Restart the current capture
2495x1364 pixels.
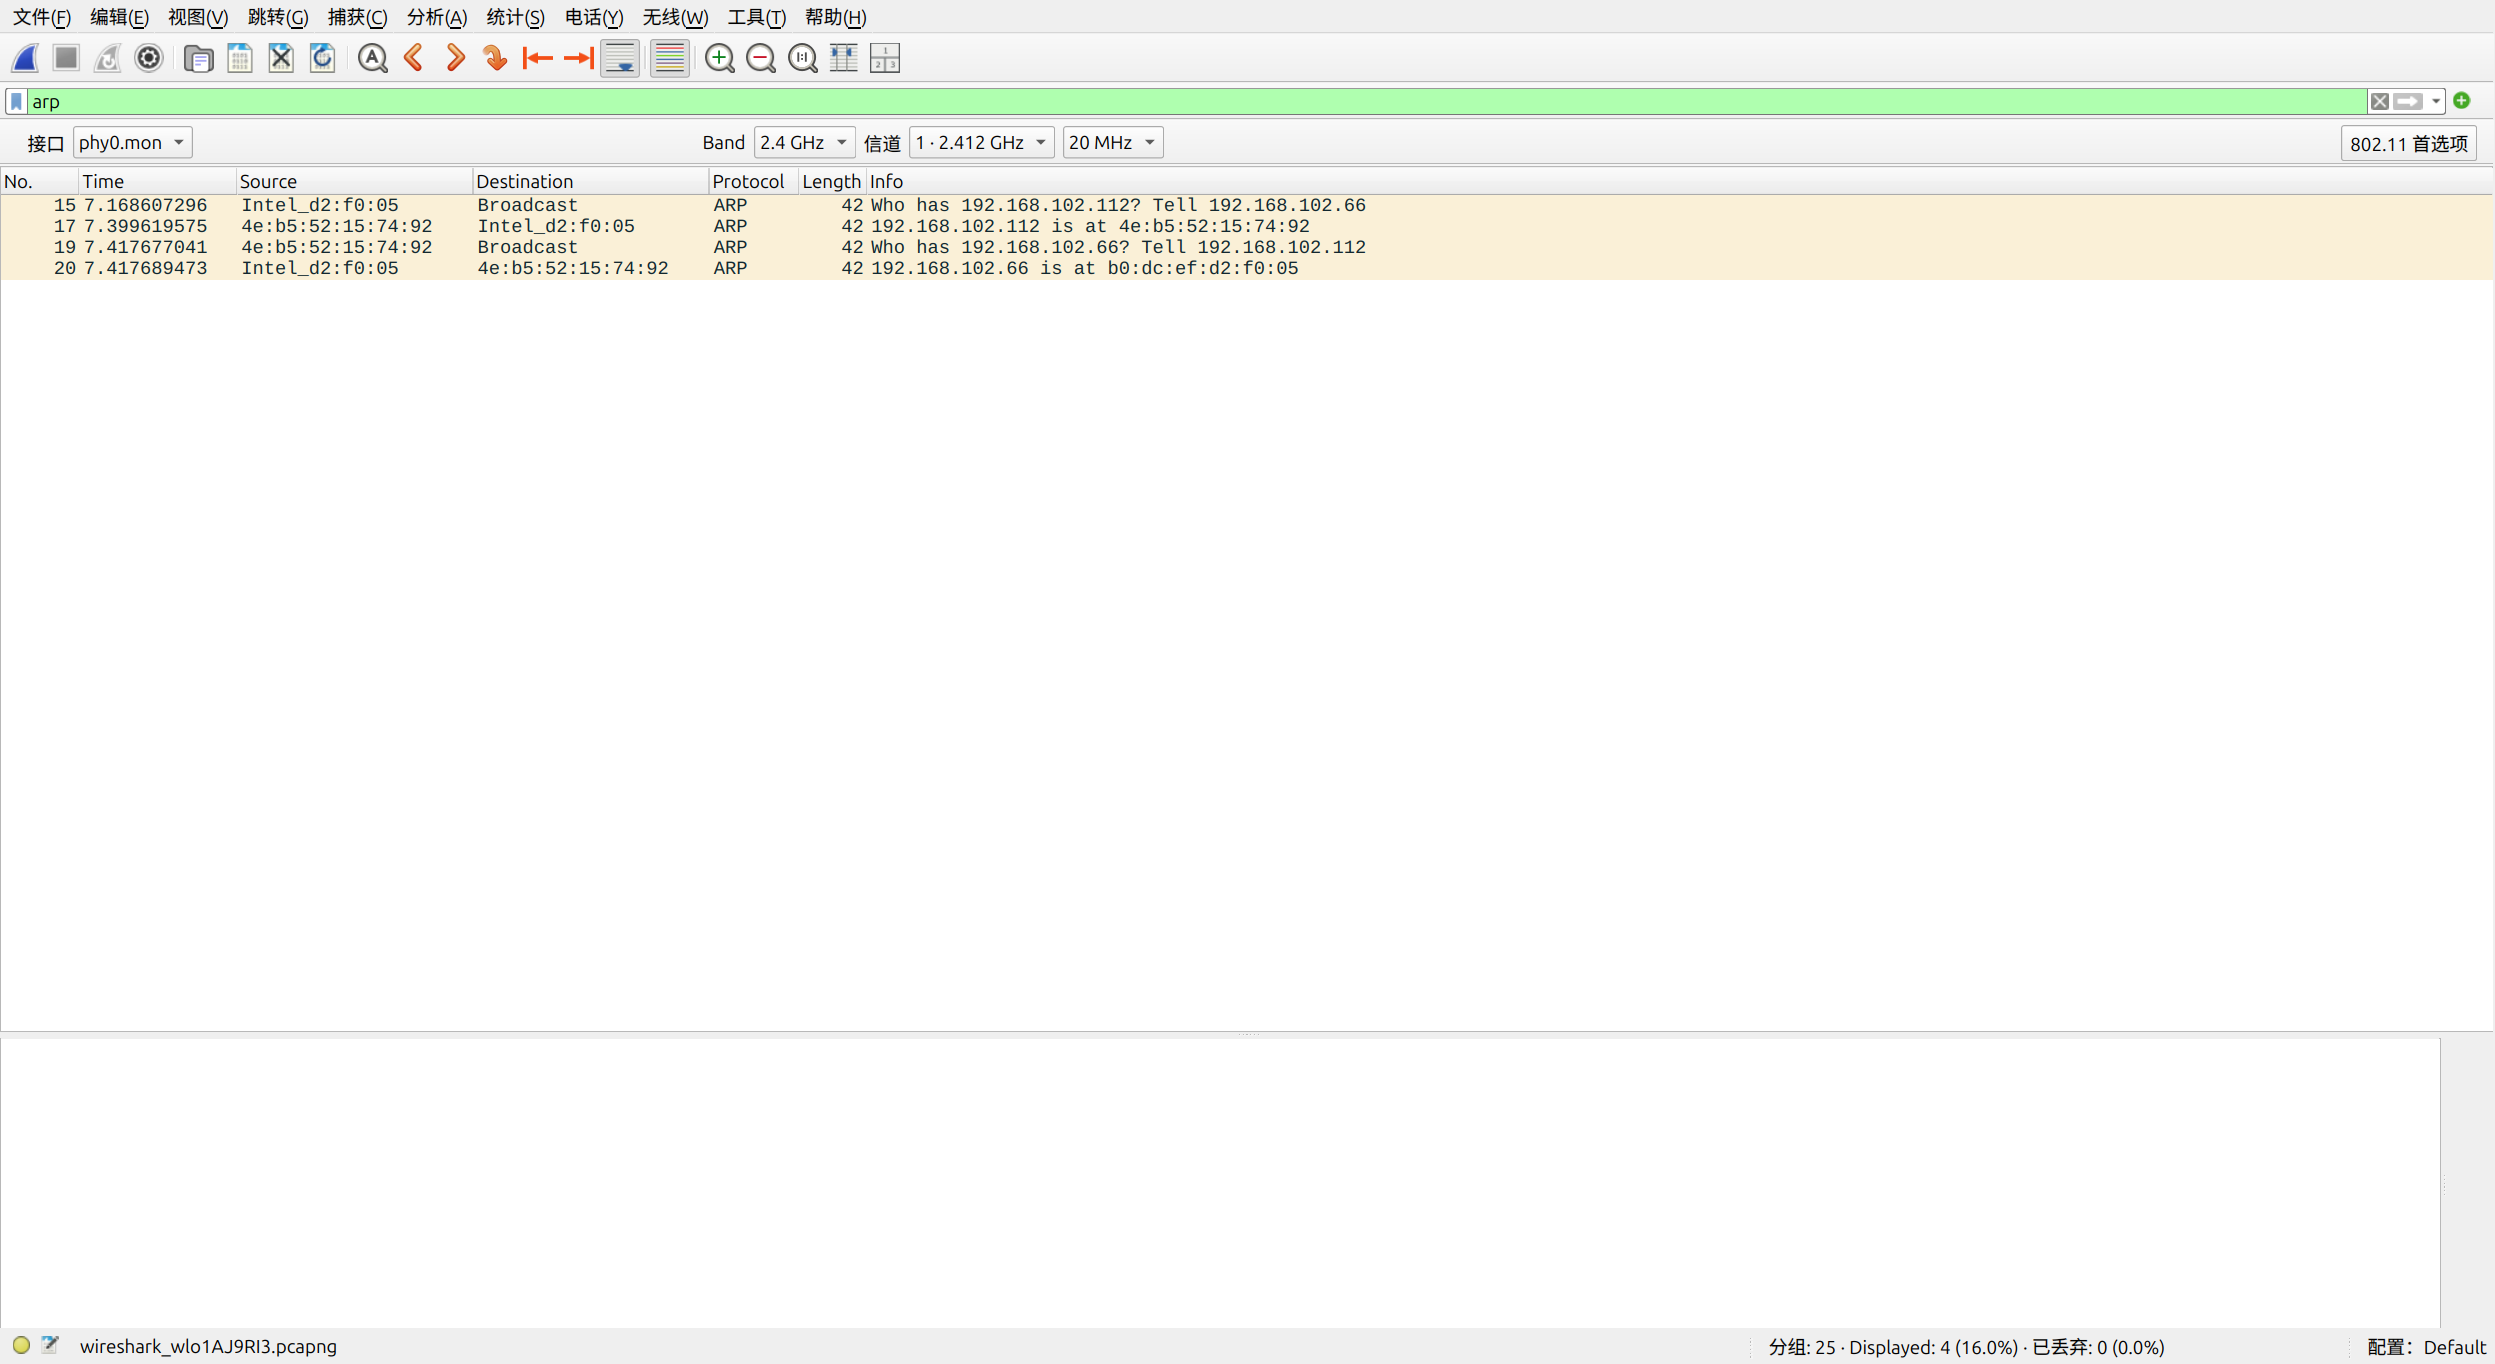[107, 58]
